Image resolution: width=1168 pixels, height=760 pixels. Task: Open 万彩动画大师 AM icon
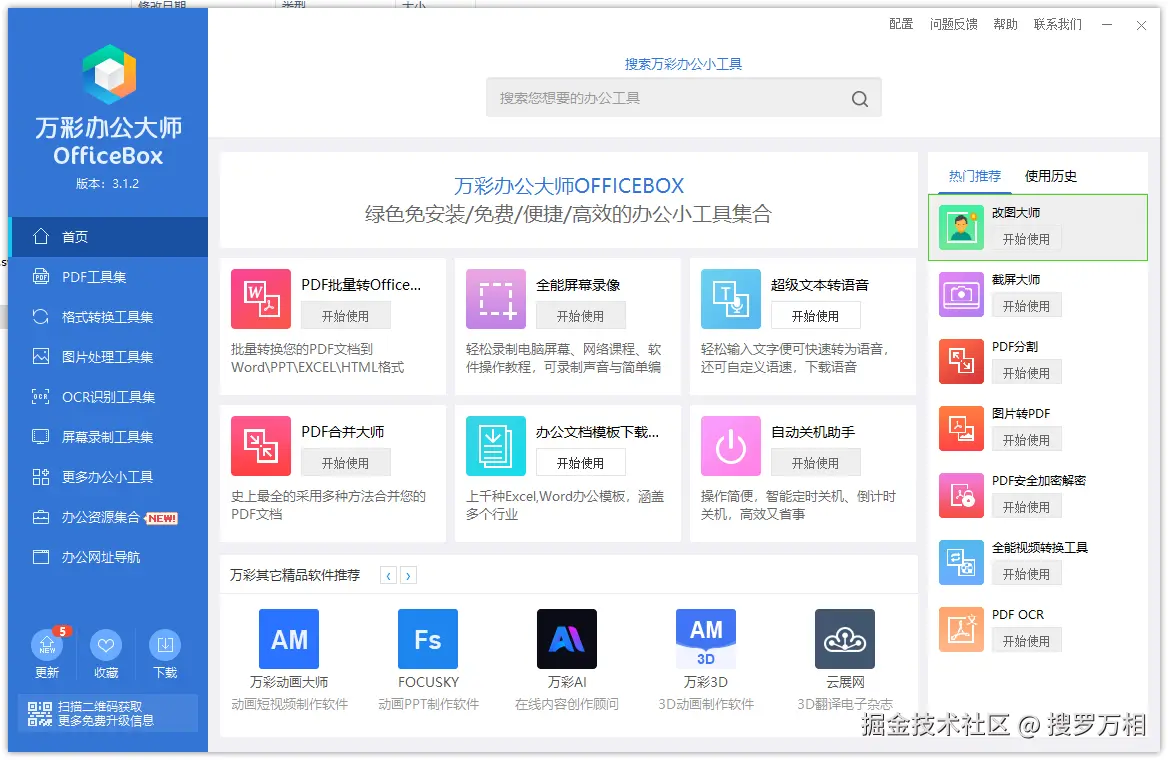289,639
